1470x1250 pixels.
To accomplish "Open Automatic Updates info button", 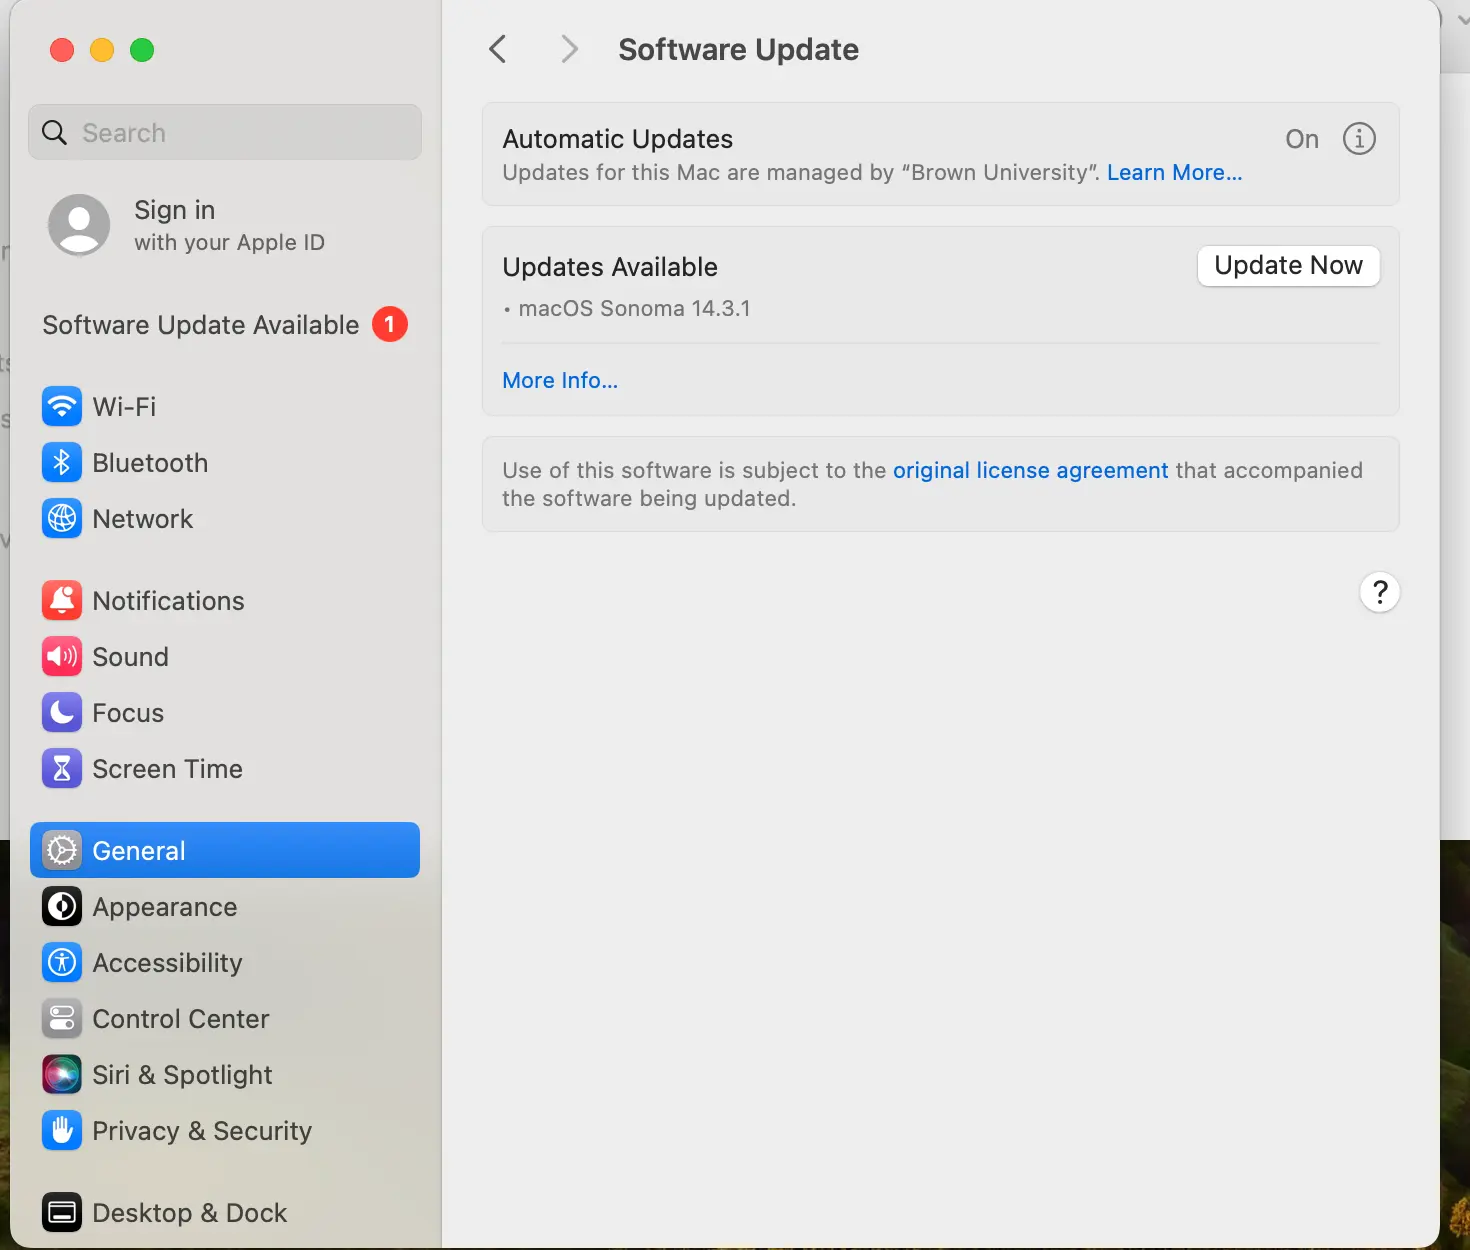I will coord(1359,139).
